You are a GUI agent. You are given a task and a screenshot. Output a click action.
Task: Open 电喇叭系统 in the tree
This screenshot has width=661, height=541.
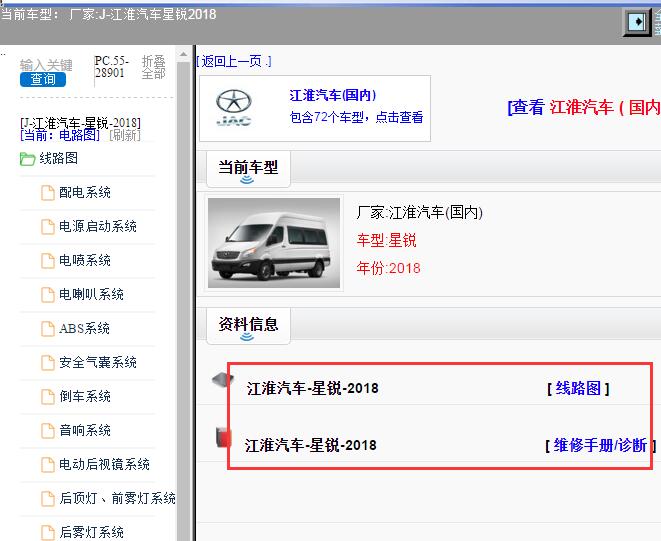click(91, 294)
